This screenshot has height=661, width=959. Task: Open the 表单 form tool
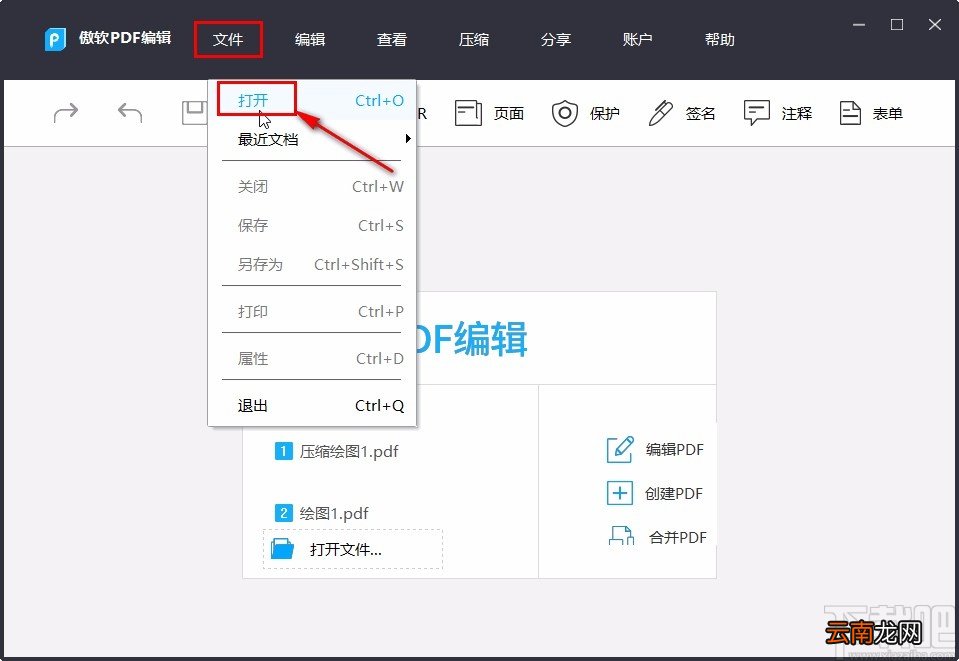coord(872,114)
